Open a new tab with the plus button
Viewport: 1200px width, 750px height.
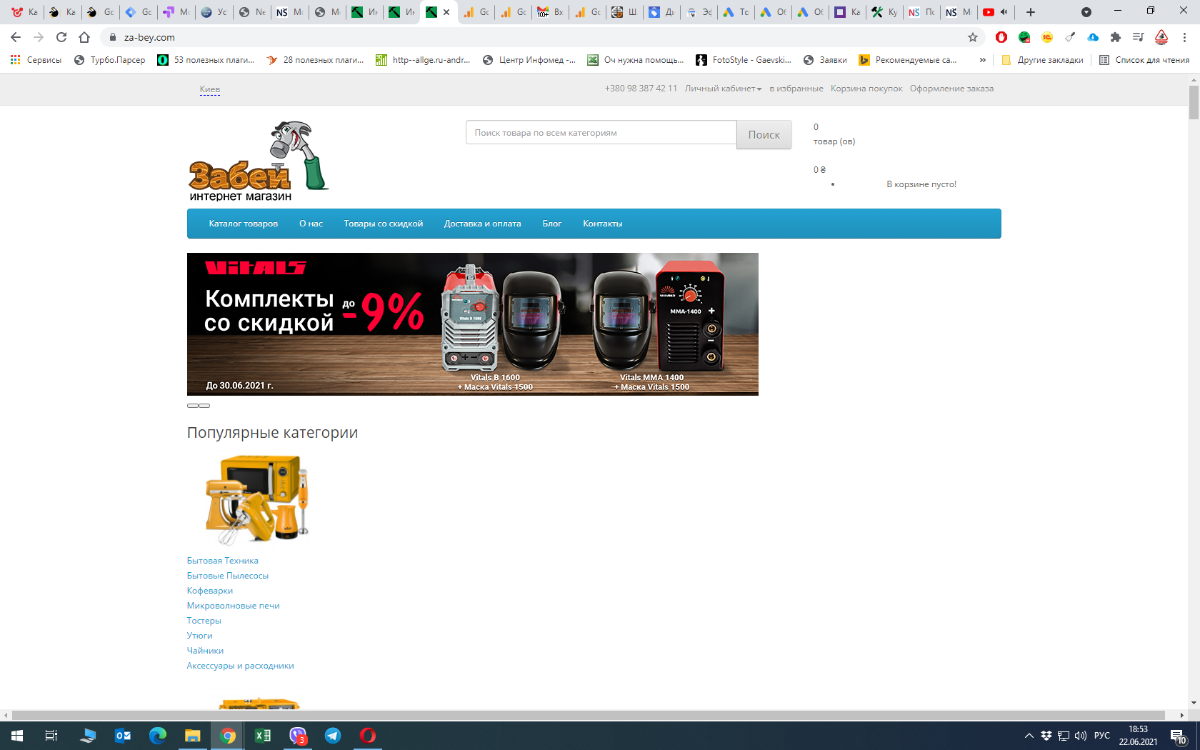[1031, 12]
